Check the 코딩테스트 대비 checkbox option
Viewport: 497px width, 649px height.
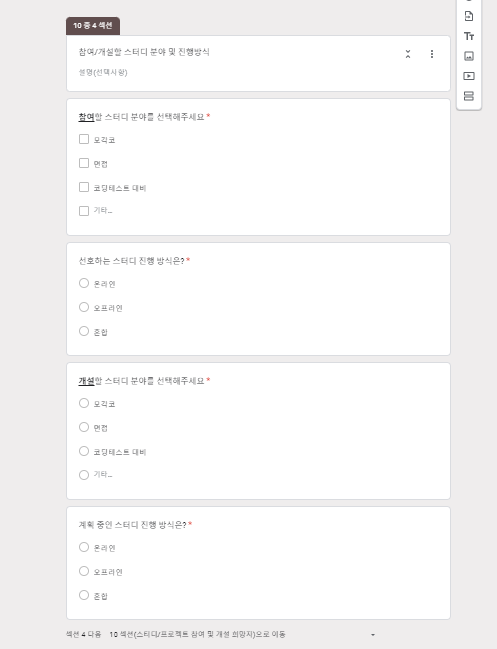(84, 187)
